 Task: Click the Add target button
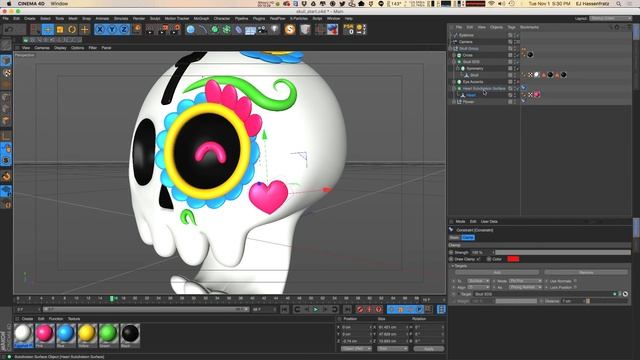(x=497, y=273)
